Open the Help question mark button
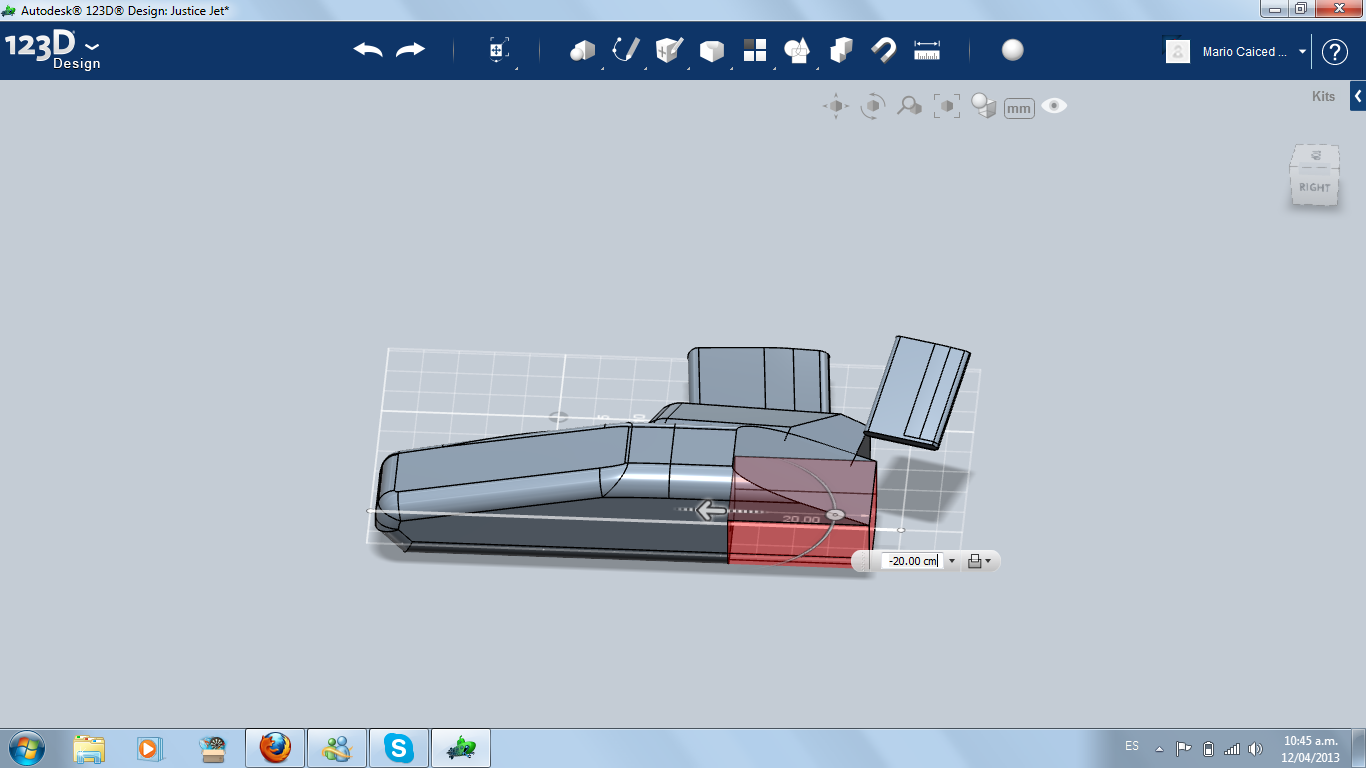The width and height of the screenshot is (1366, 768). (x=1335, y=52)
